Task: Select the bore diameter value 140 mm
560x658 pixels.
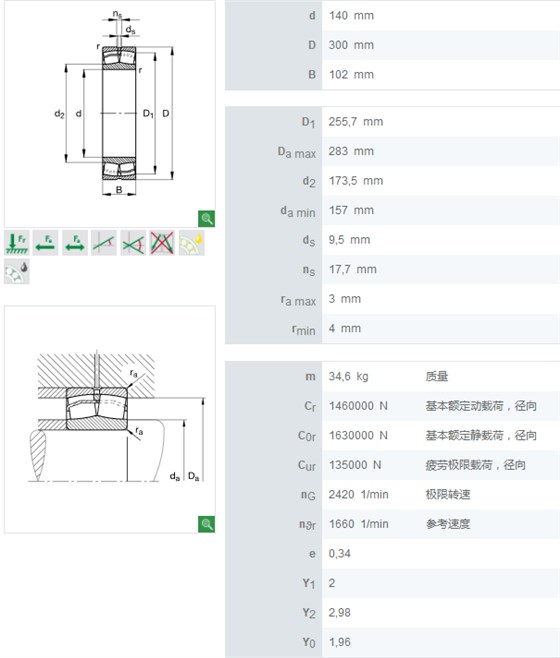Action: (351, 16)
